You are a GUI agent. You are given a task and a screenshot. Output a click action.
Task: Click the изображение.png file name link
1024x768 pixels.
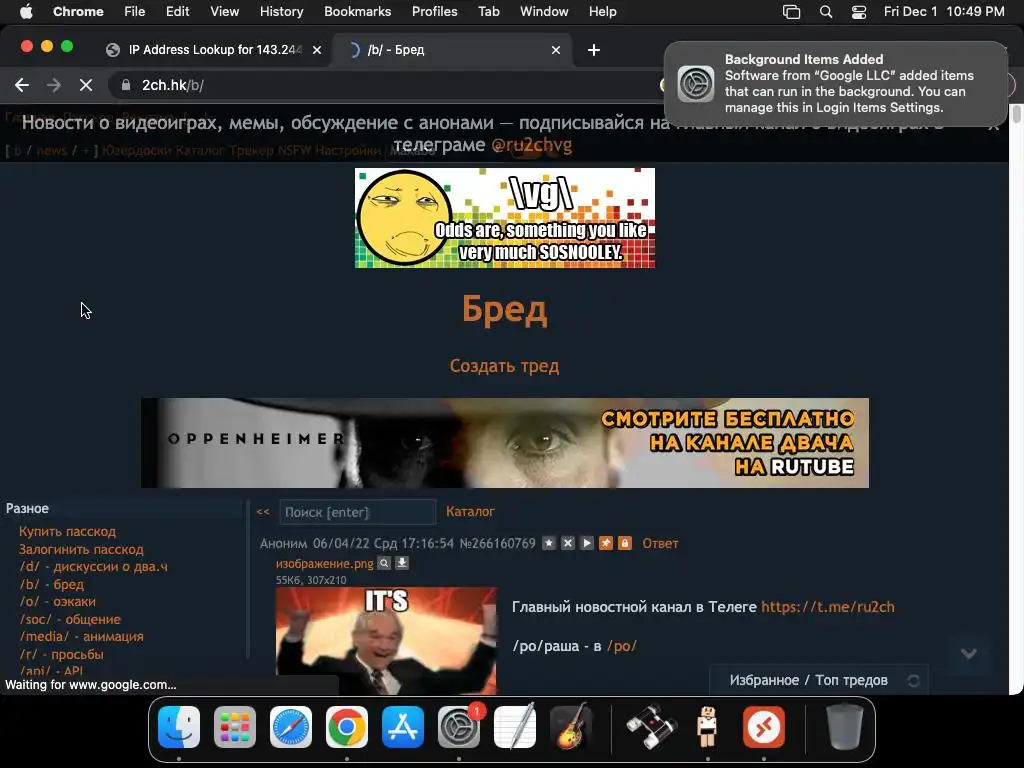pyautogui.click(x=325, y=564)
